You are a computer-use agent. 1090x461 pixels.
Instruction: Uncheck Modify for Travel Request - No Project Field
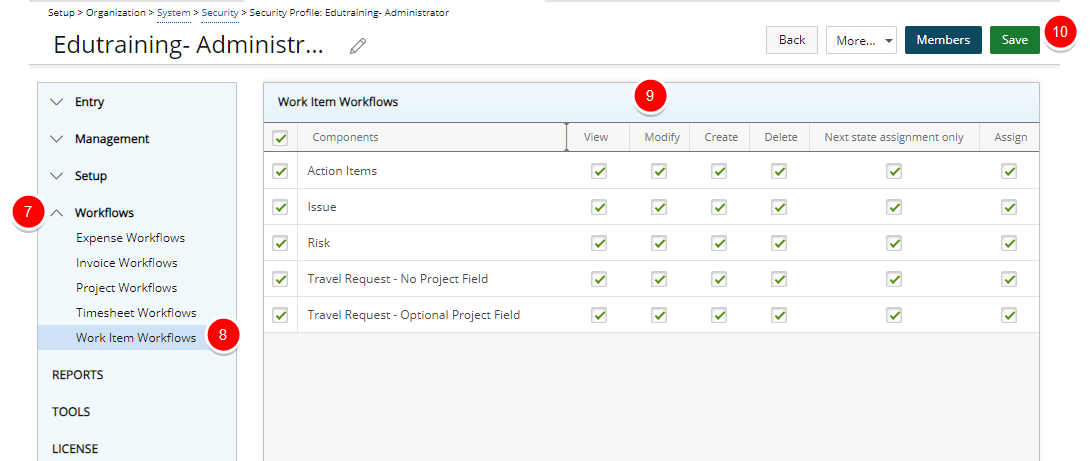(659, 280)
